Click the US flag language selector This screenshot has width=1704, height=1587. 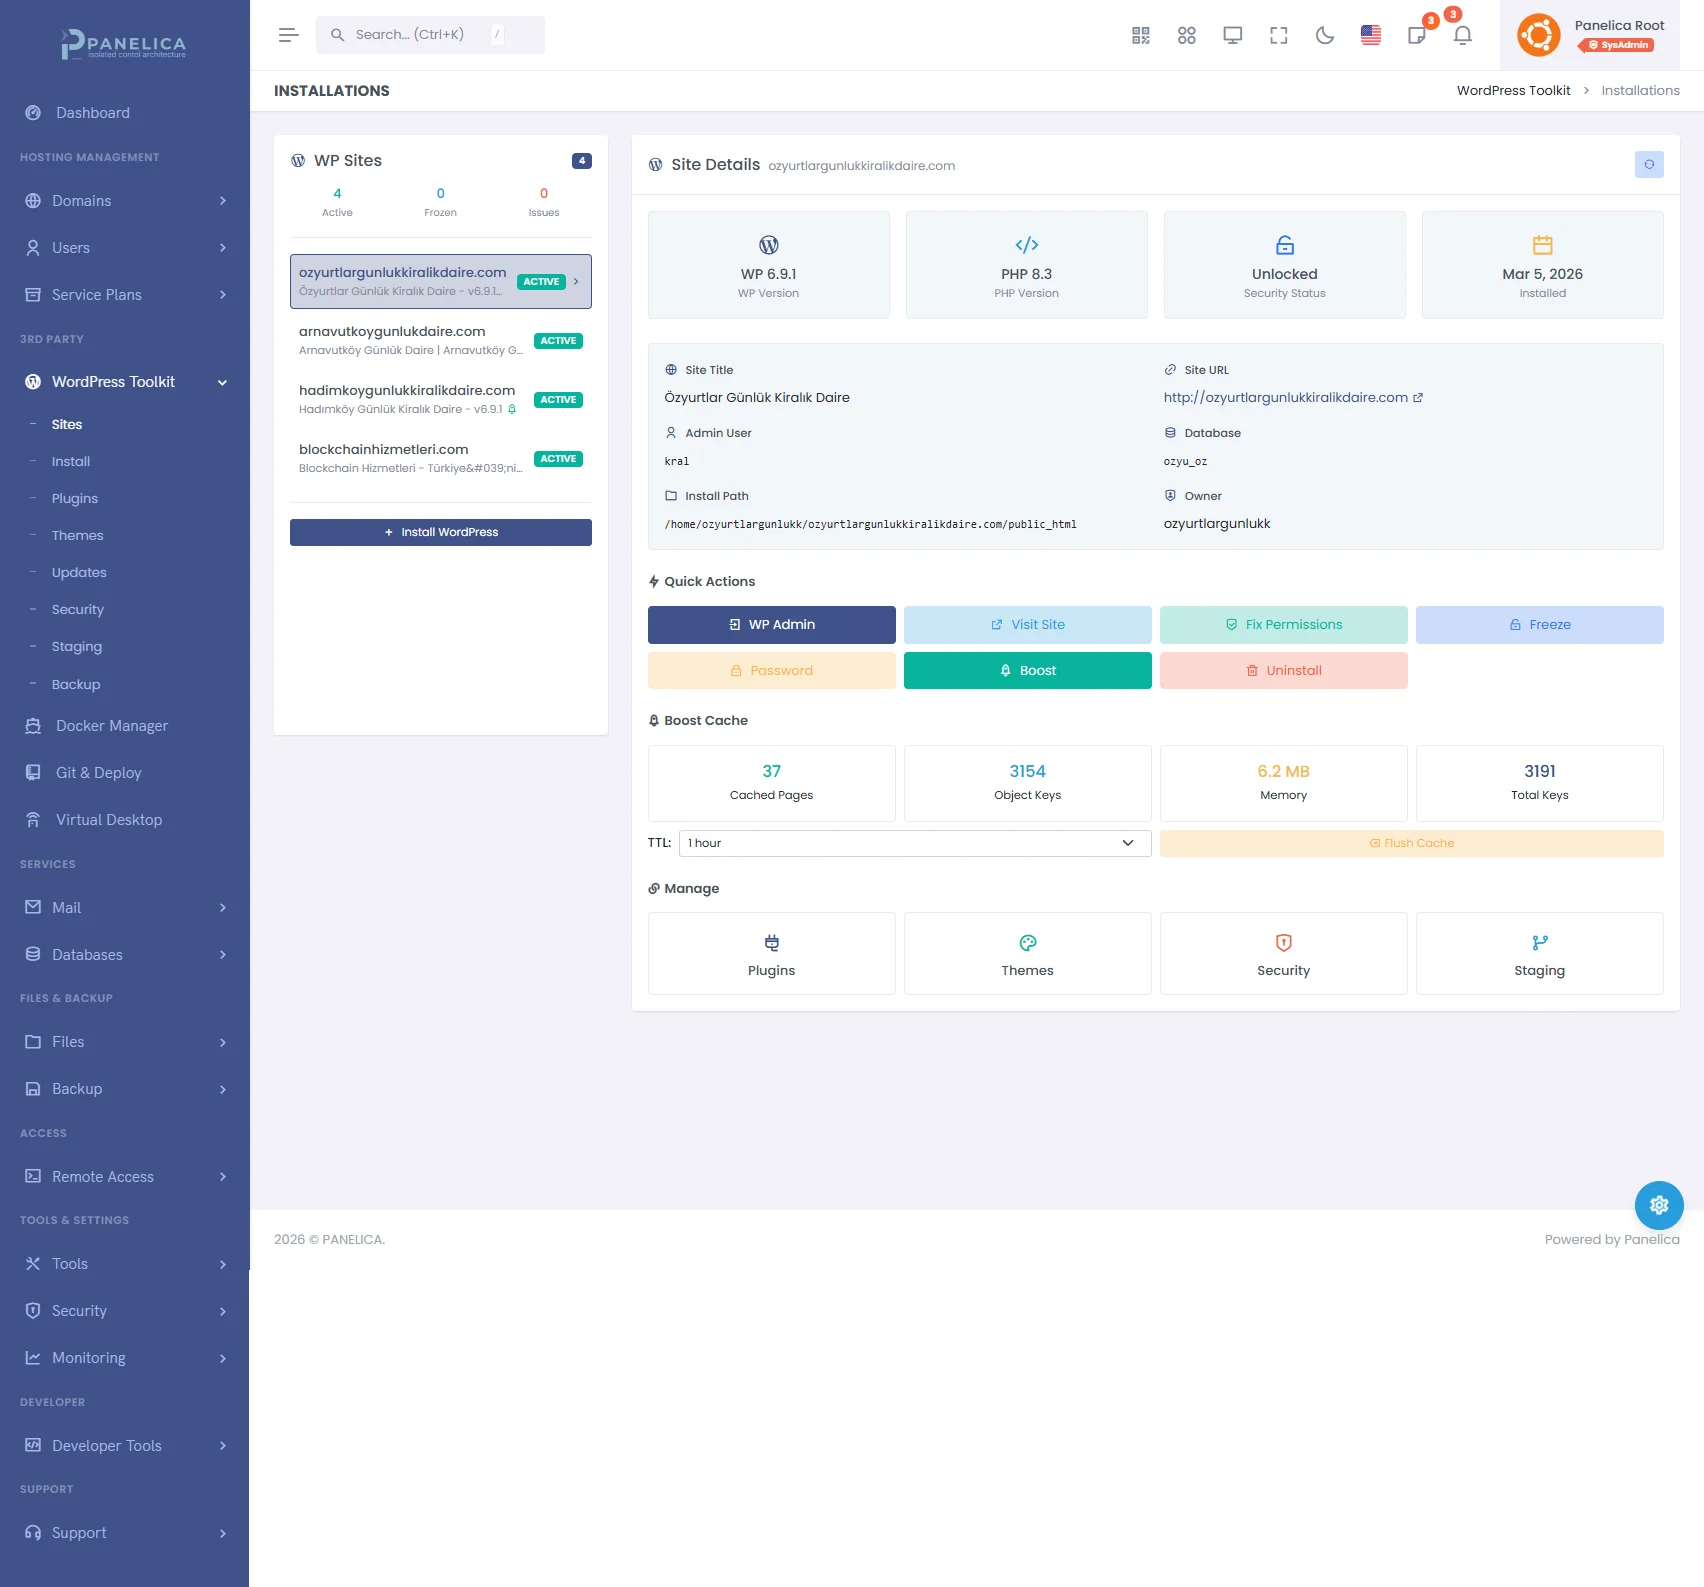1370,36
